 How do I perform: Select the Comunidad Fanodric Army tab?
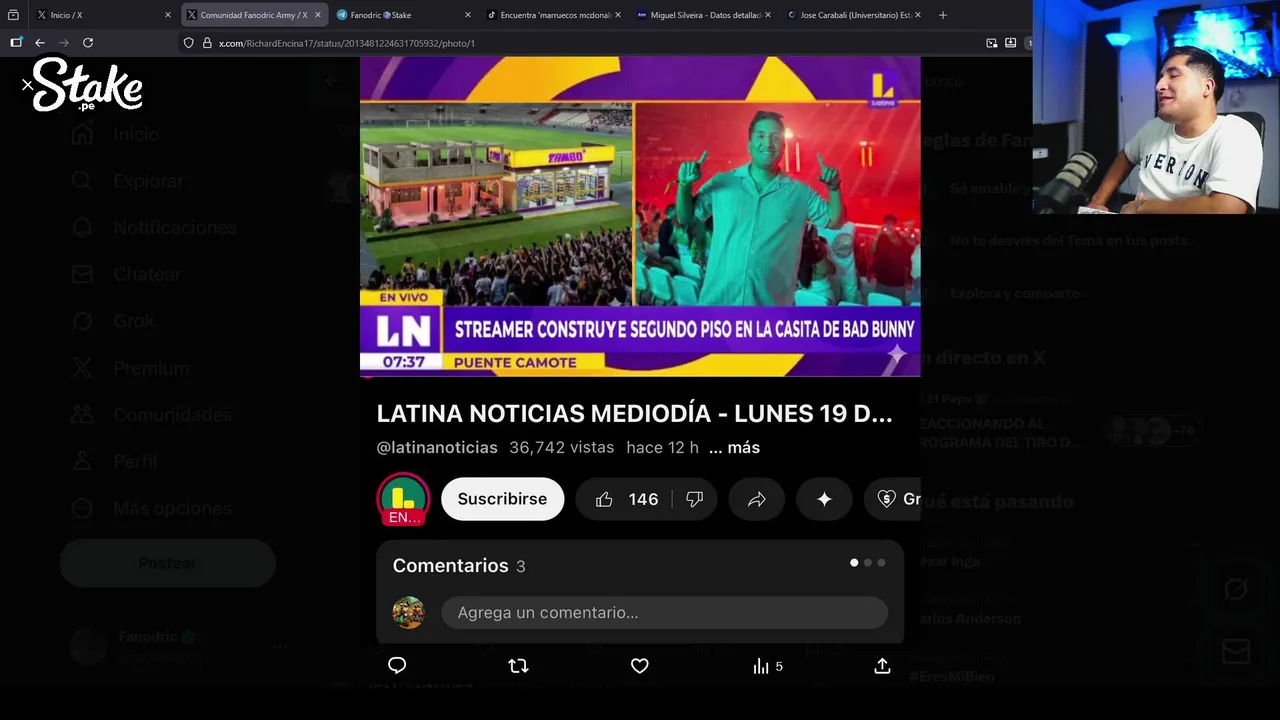click(x=254, y=15)
